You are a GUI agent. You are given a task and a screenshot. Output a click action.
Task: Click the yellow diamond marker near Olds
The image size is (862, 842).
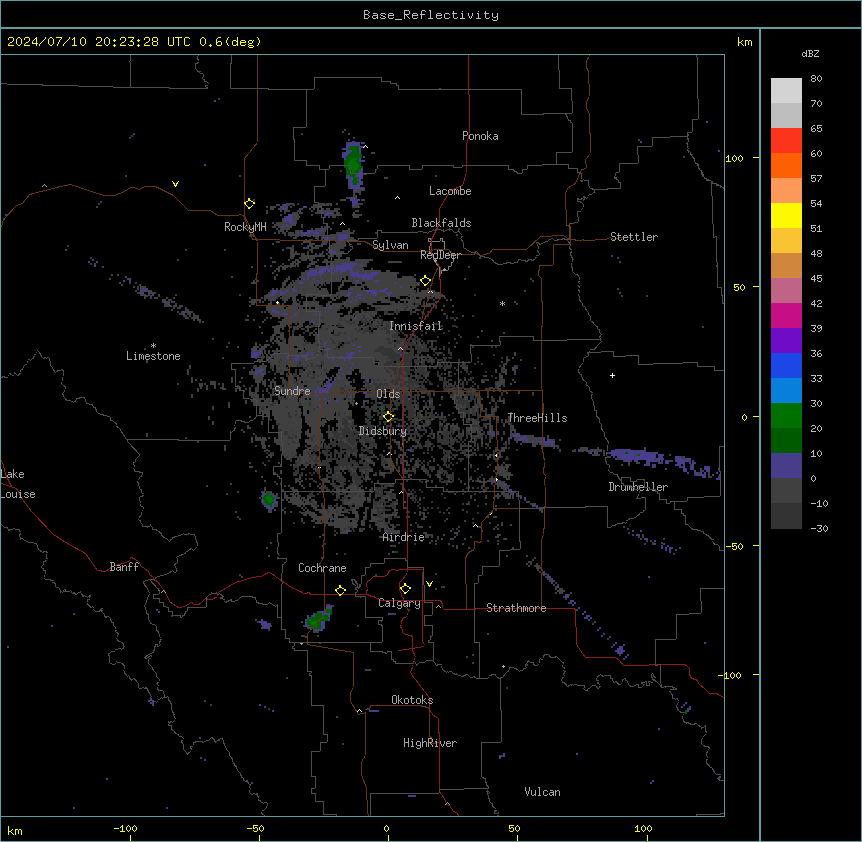point(388,417)
